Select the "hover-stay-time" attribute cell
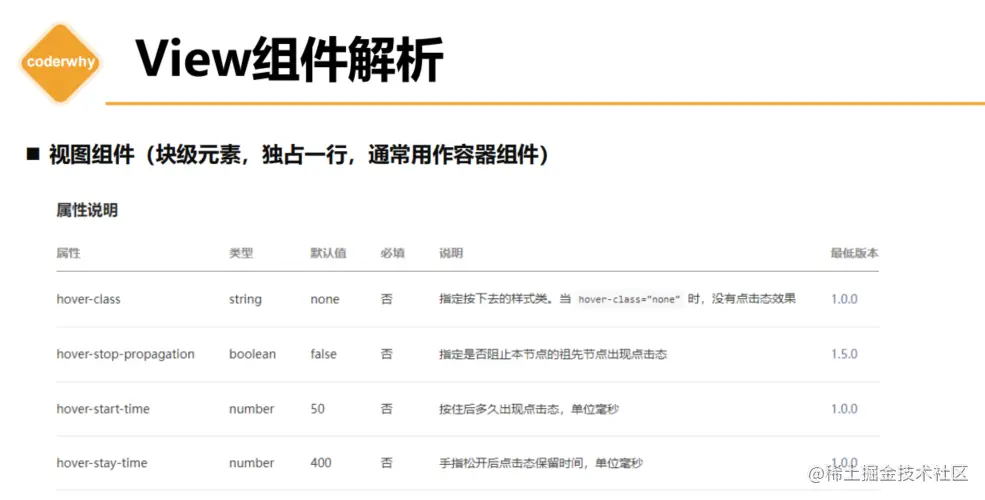This screenshot has width=985, height=500. point(102,463)
